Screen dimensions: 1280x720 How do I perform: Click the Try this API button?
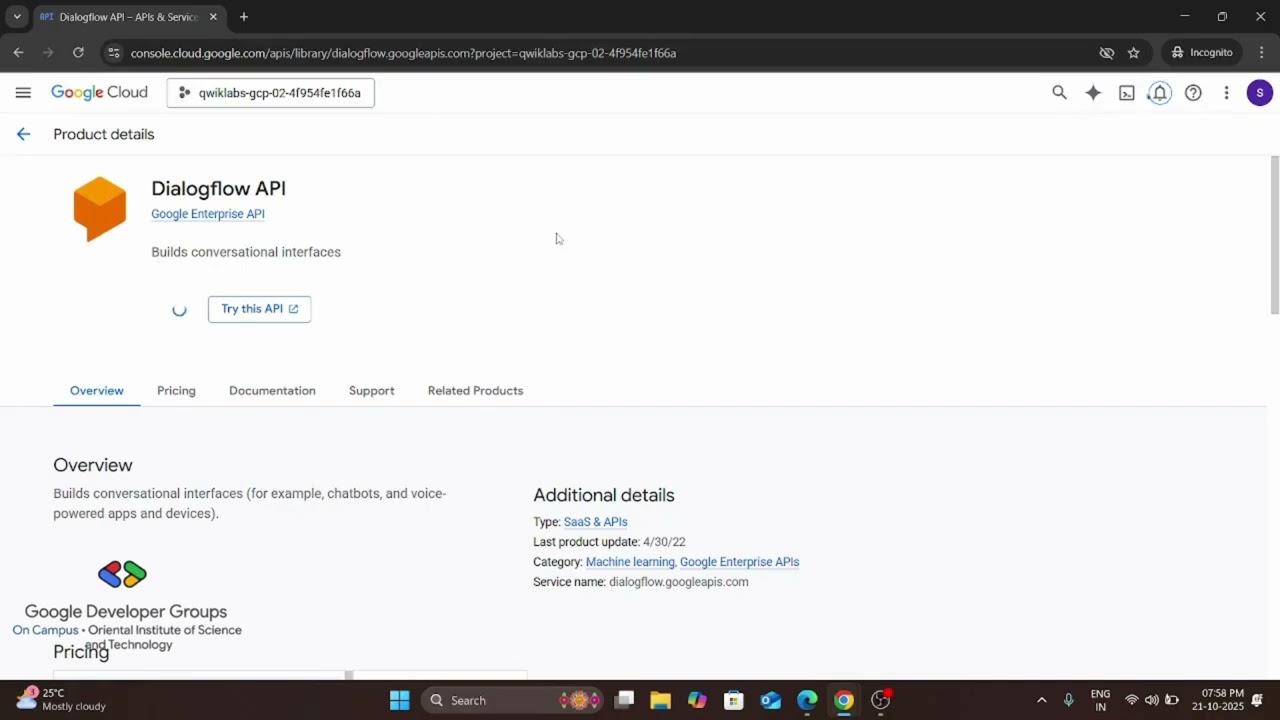259,309
